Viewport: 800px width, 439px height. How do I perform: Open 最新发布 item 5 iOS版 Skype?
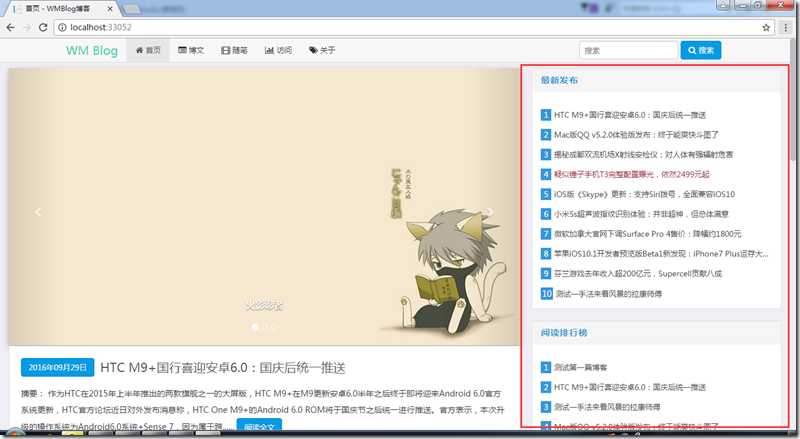(644, 194)
